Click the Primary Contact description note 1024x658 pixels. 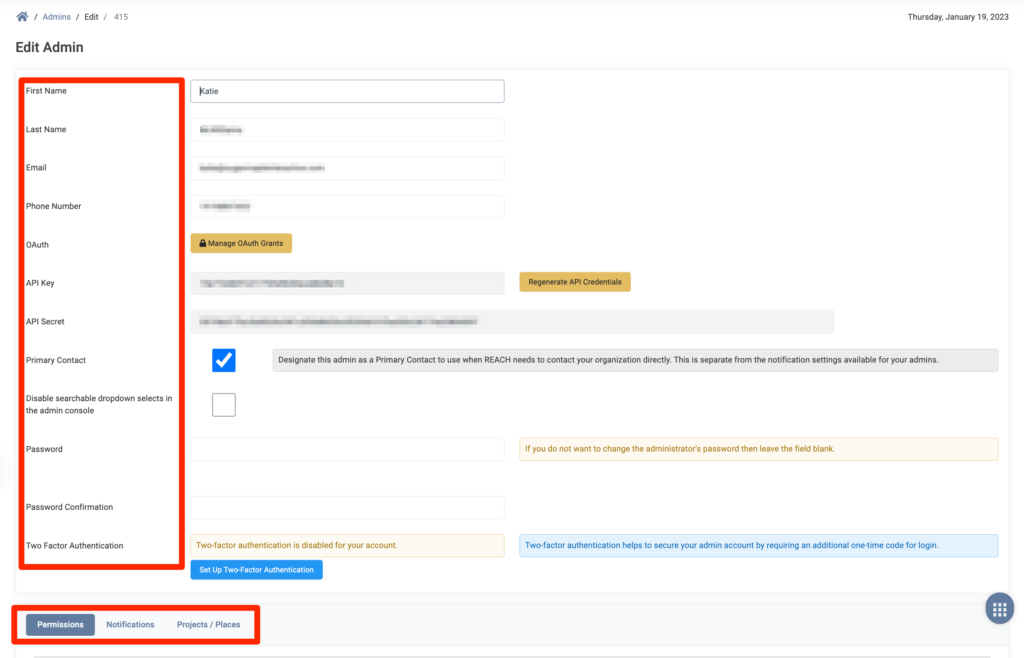pos(635,360)
